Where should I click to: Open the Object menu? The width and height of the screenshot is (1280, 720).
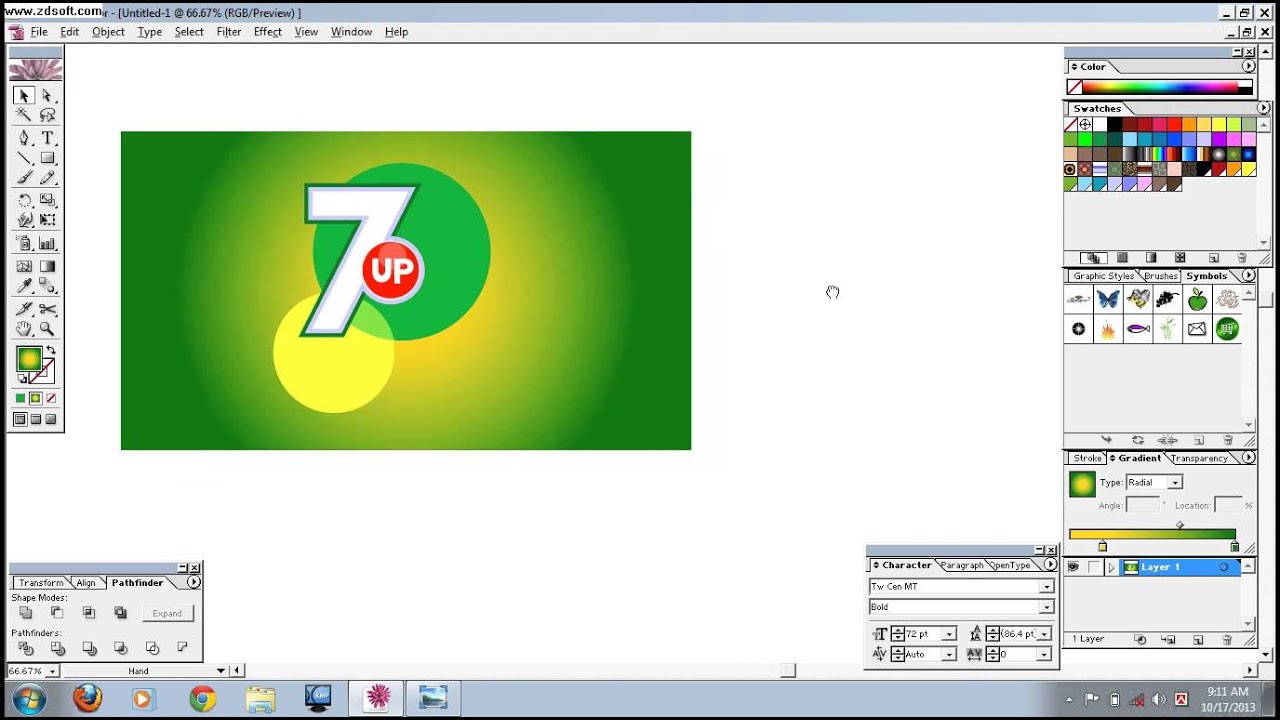pyautogui.click(x=108, y=32)
